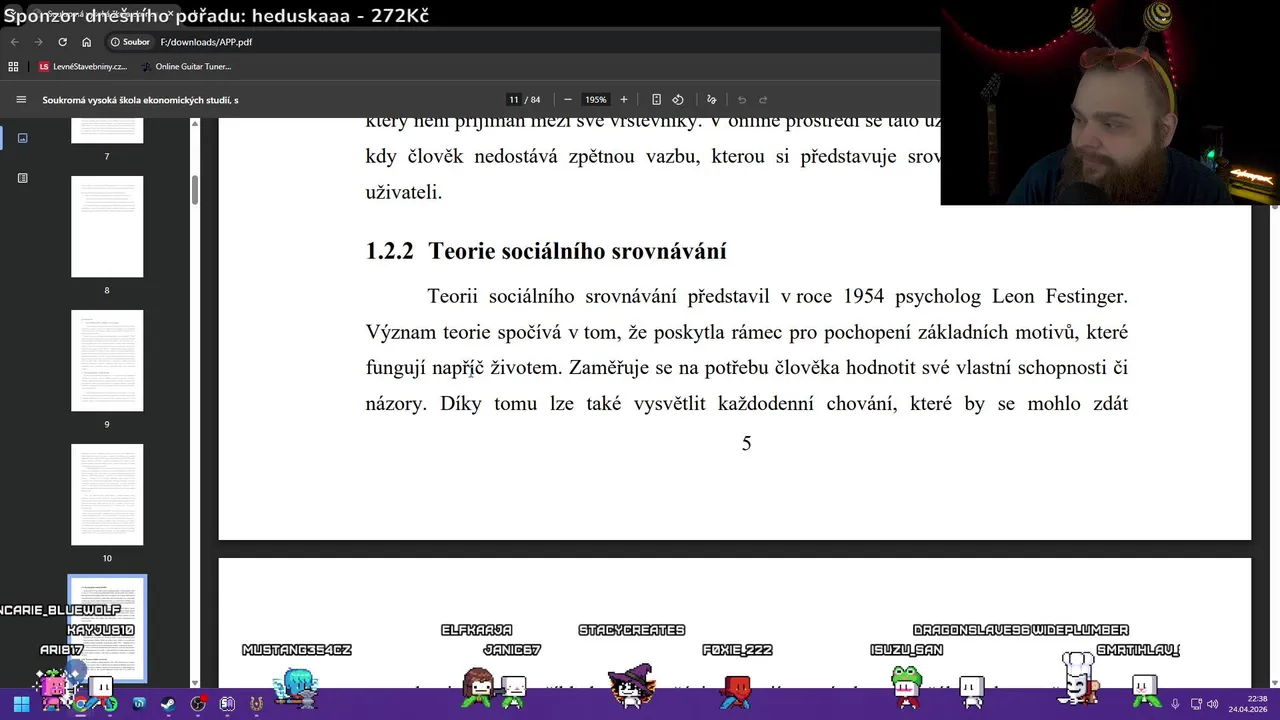Open the apps grid in bookmarks bar
The image size is (1280, 720).
pos(13,66)
